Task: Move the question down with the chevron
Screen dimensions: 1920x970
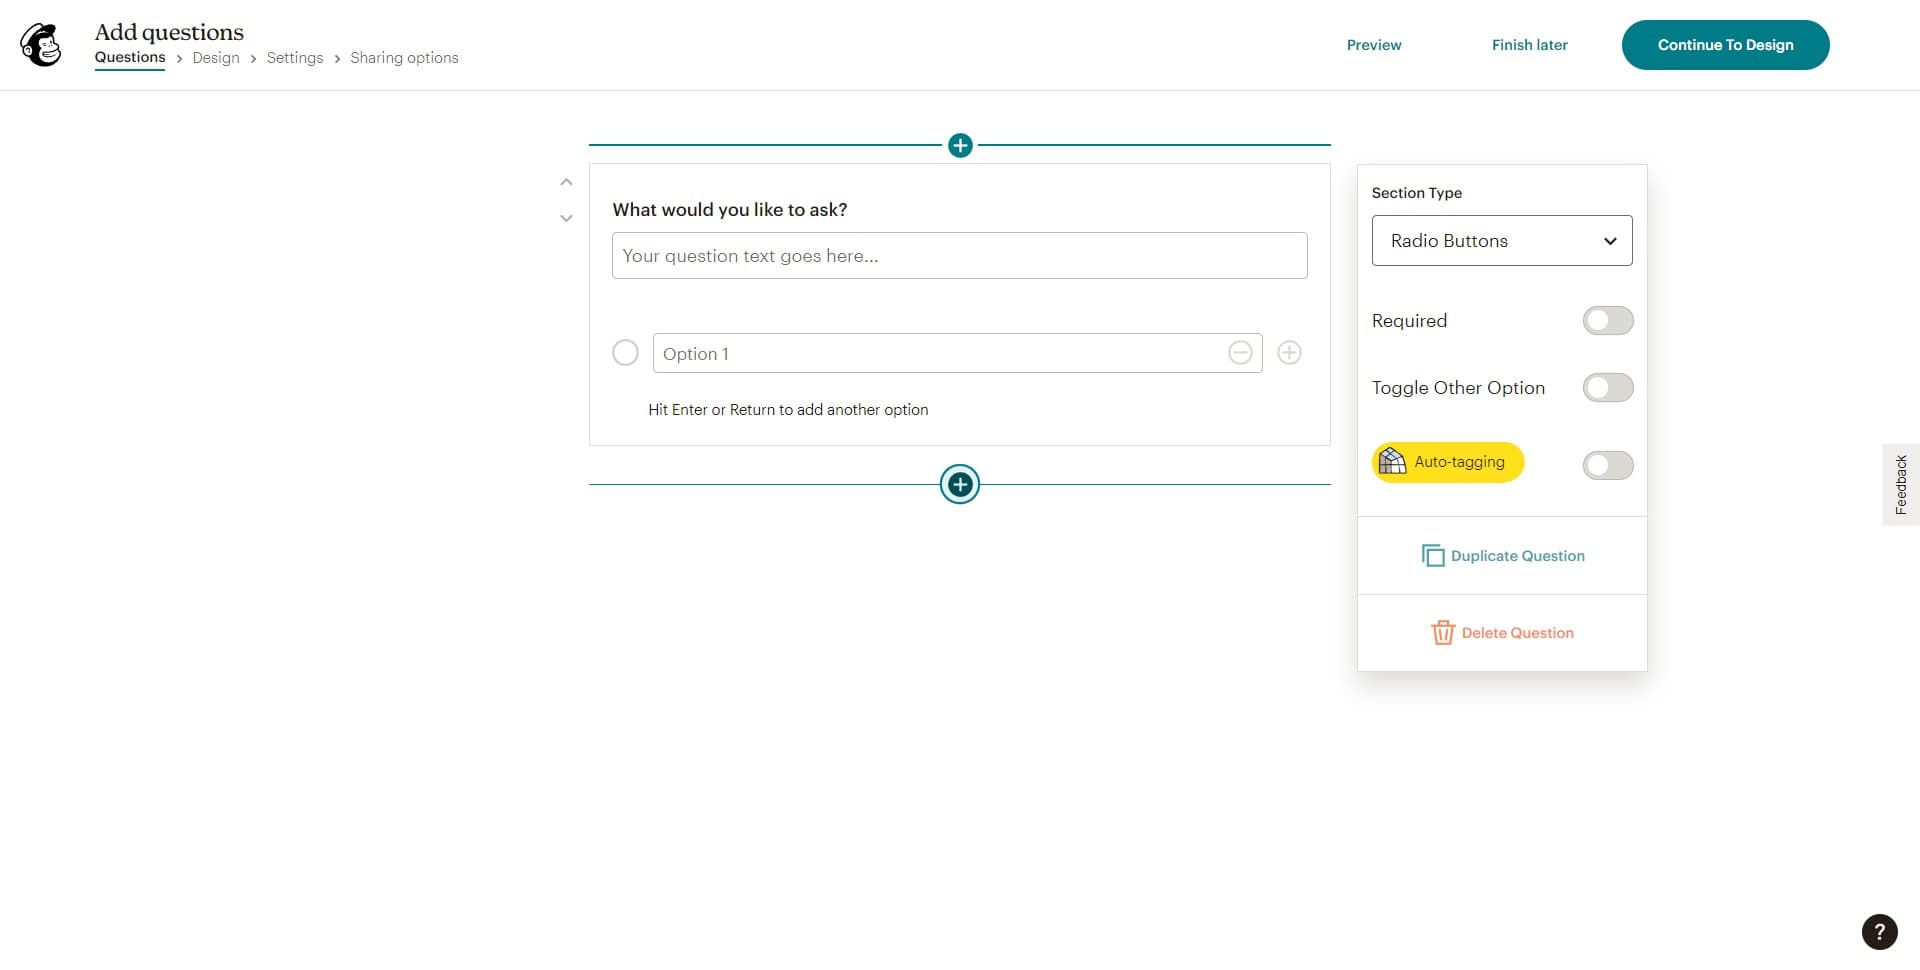Action: click(x=566, y=217)
